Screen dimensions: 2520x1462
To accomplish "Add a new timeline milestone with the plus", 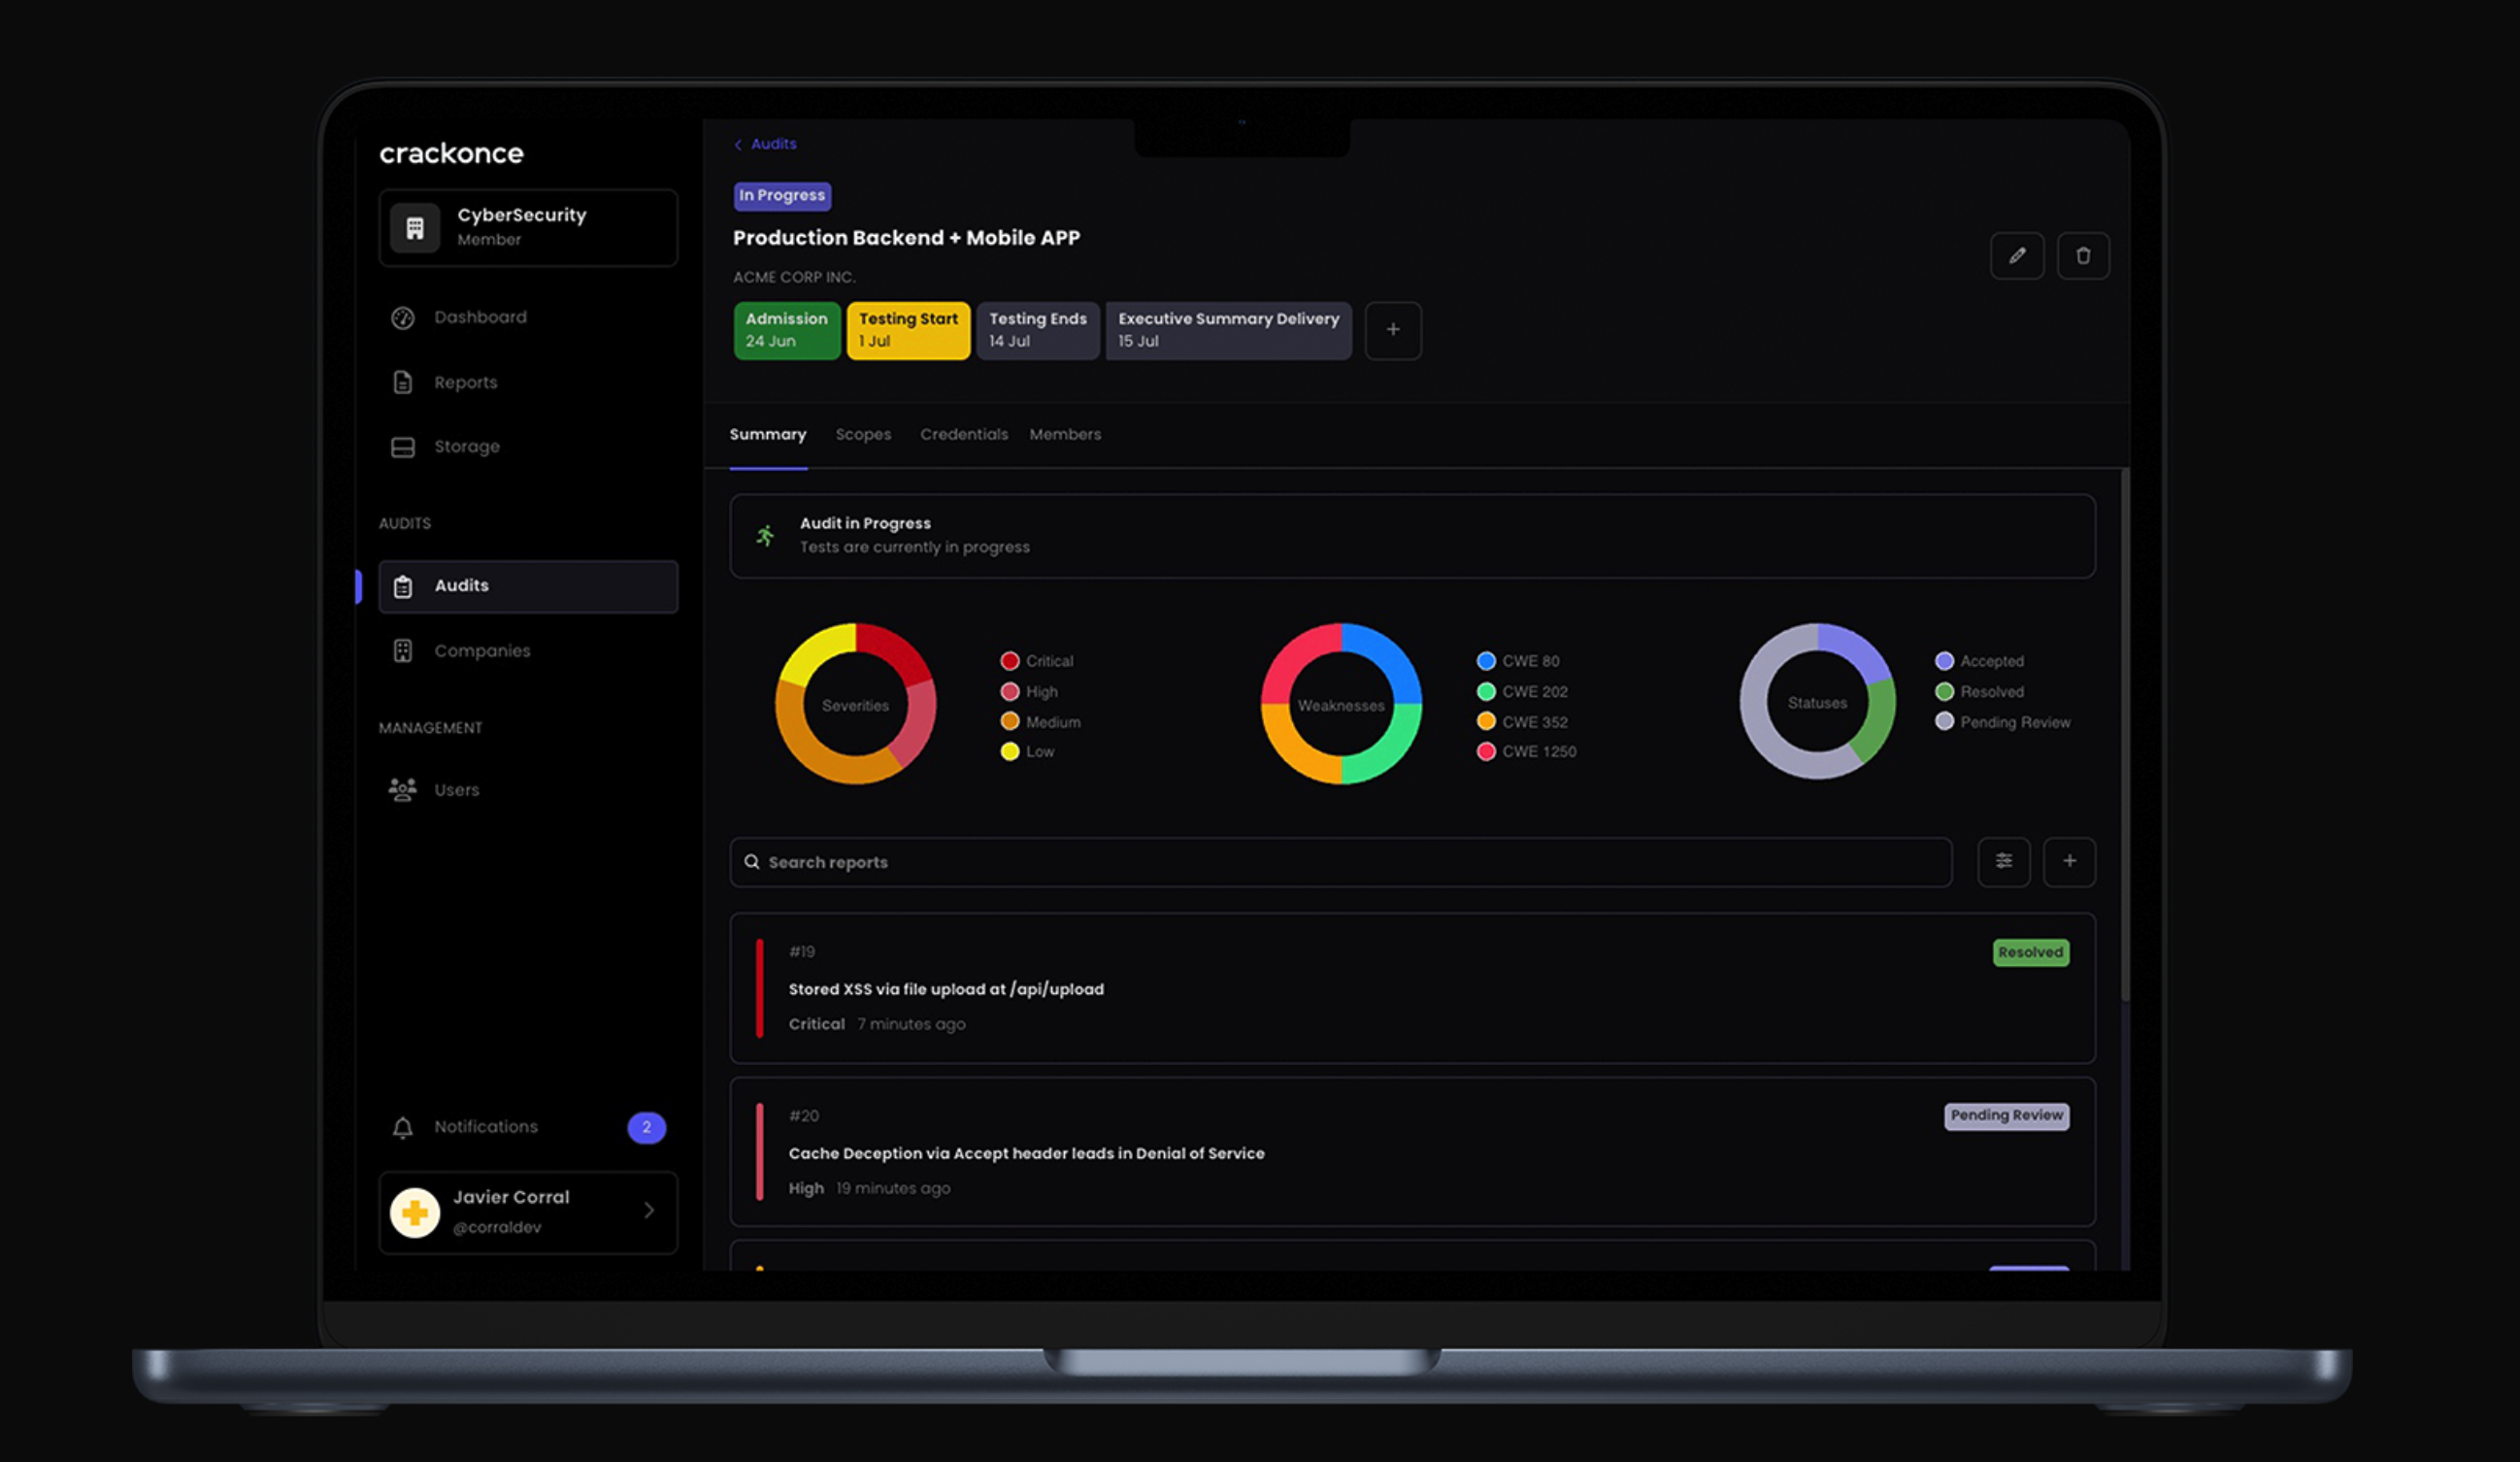I will point(1393,330).
